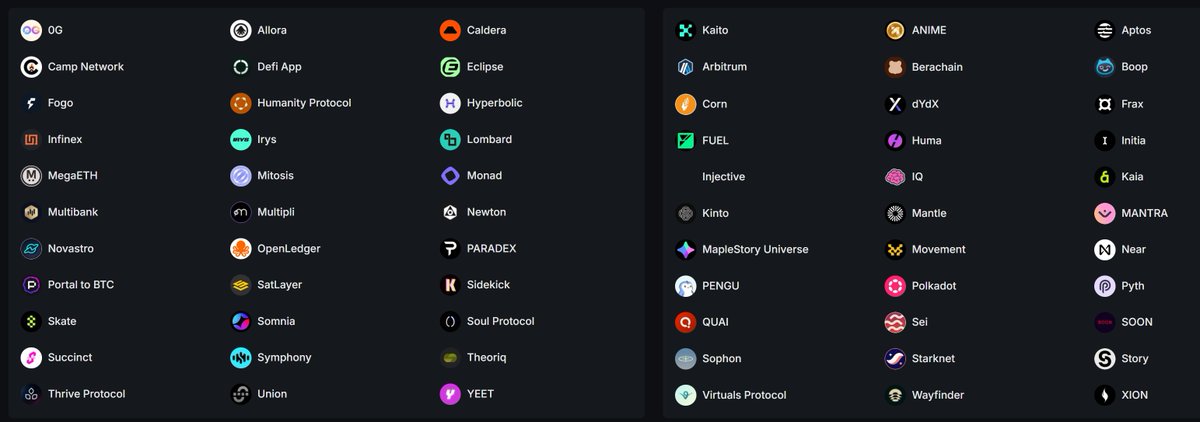Click the Arbitrum logo icon
This screenshot has width=1200, height=422.
click(685, 67)
